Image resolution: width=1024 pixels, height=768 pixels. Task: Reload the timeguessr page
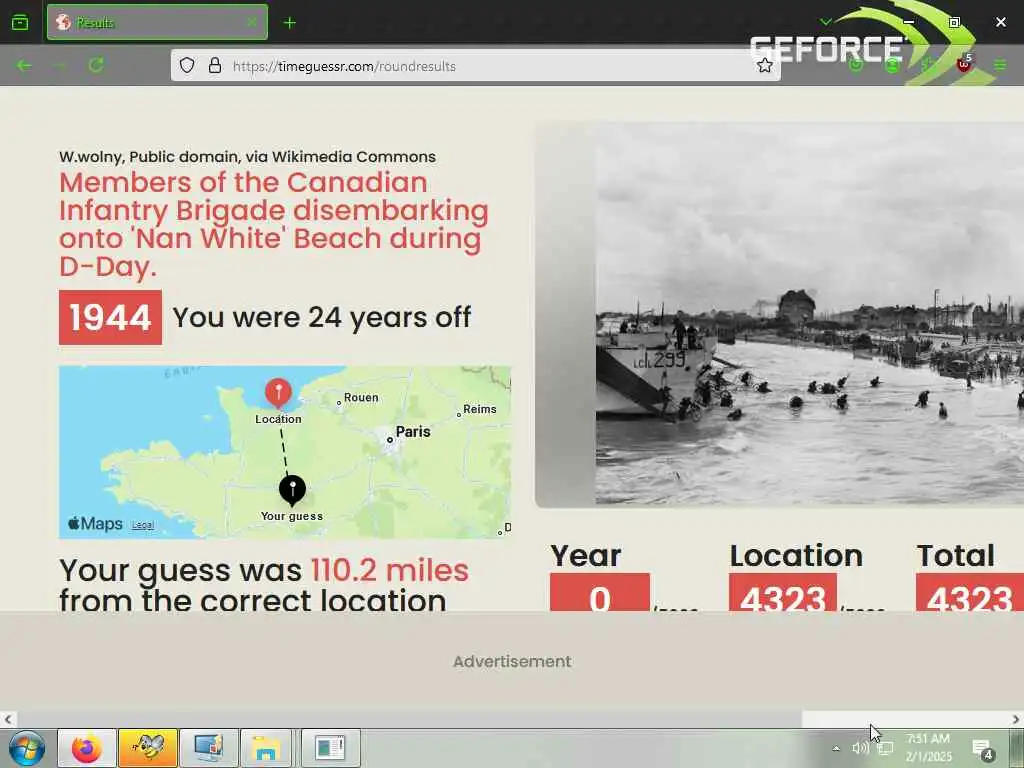coord(96,65)
